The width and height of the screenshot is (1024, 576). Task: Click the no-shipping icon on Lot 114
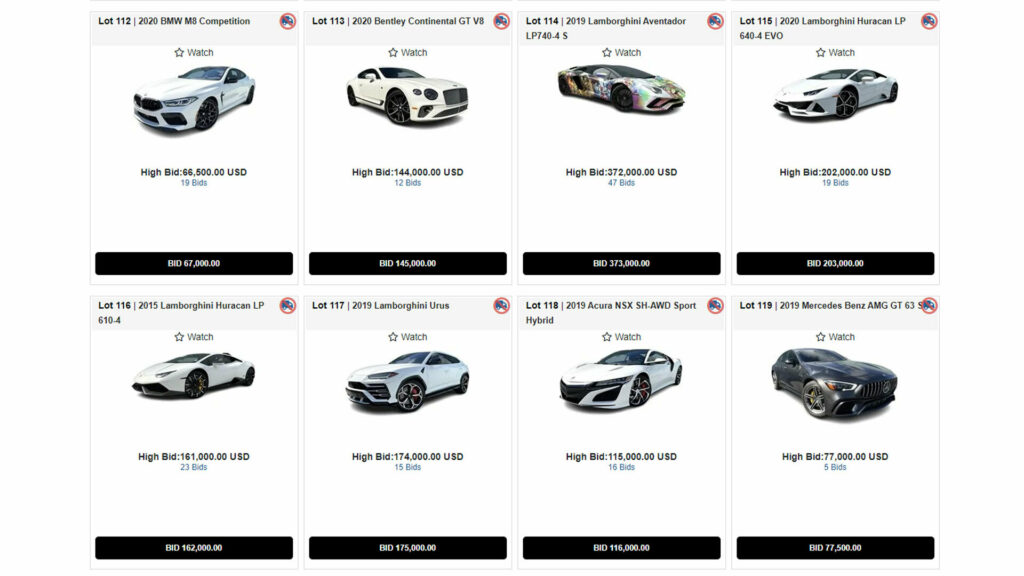715,22
